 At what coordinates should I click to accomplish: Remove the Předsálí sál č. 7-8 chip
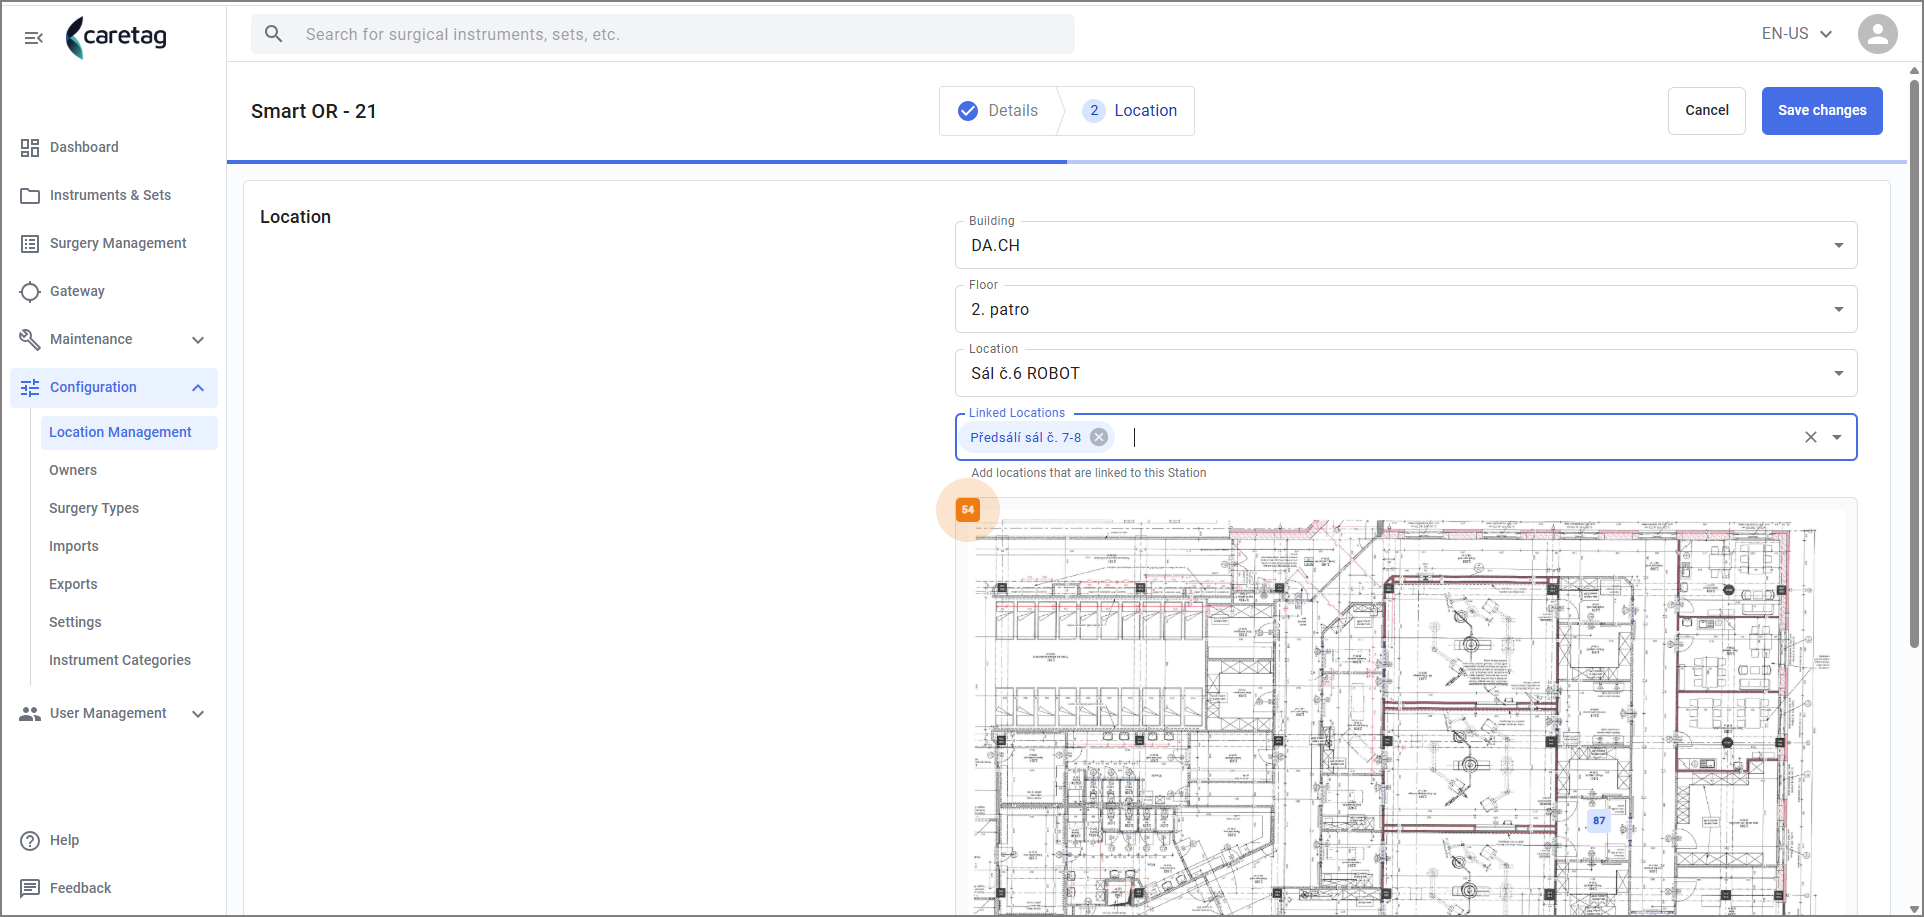click(x=1099, y=437)
